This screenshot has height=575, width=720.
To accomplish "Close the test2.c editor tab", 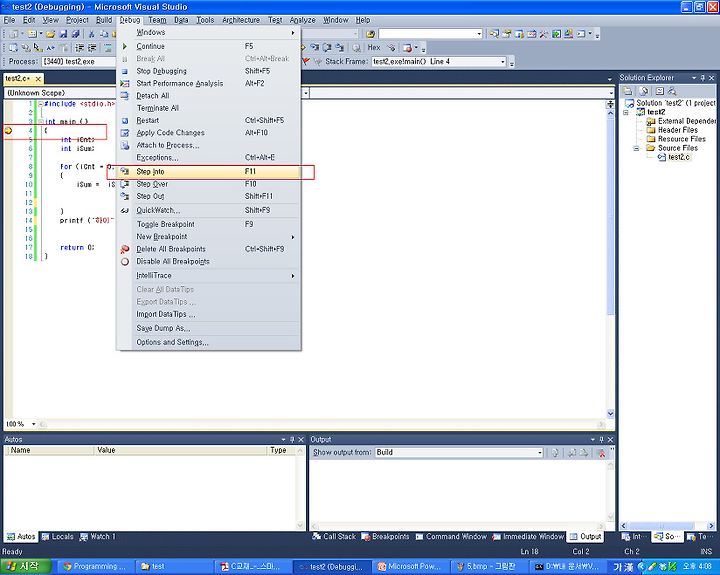I will [x=38, y=79].
